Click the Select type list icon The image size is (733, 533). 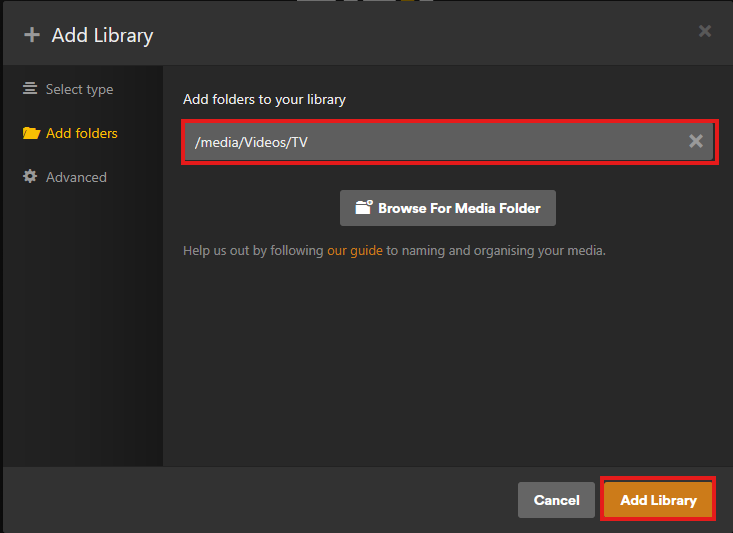pos(30,88)
